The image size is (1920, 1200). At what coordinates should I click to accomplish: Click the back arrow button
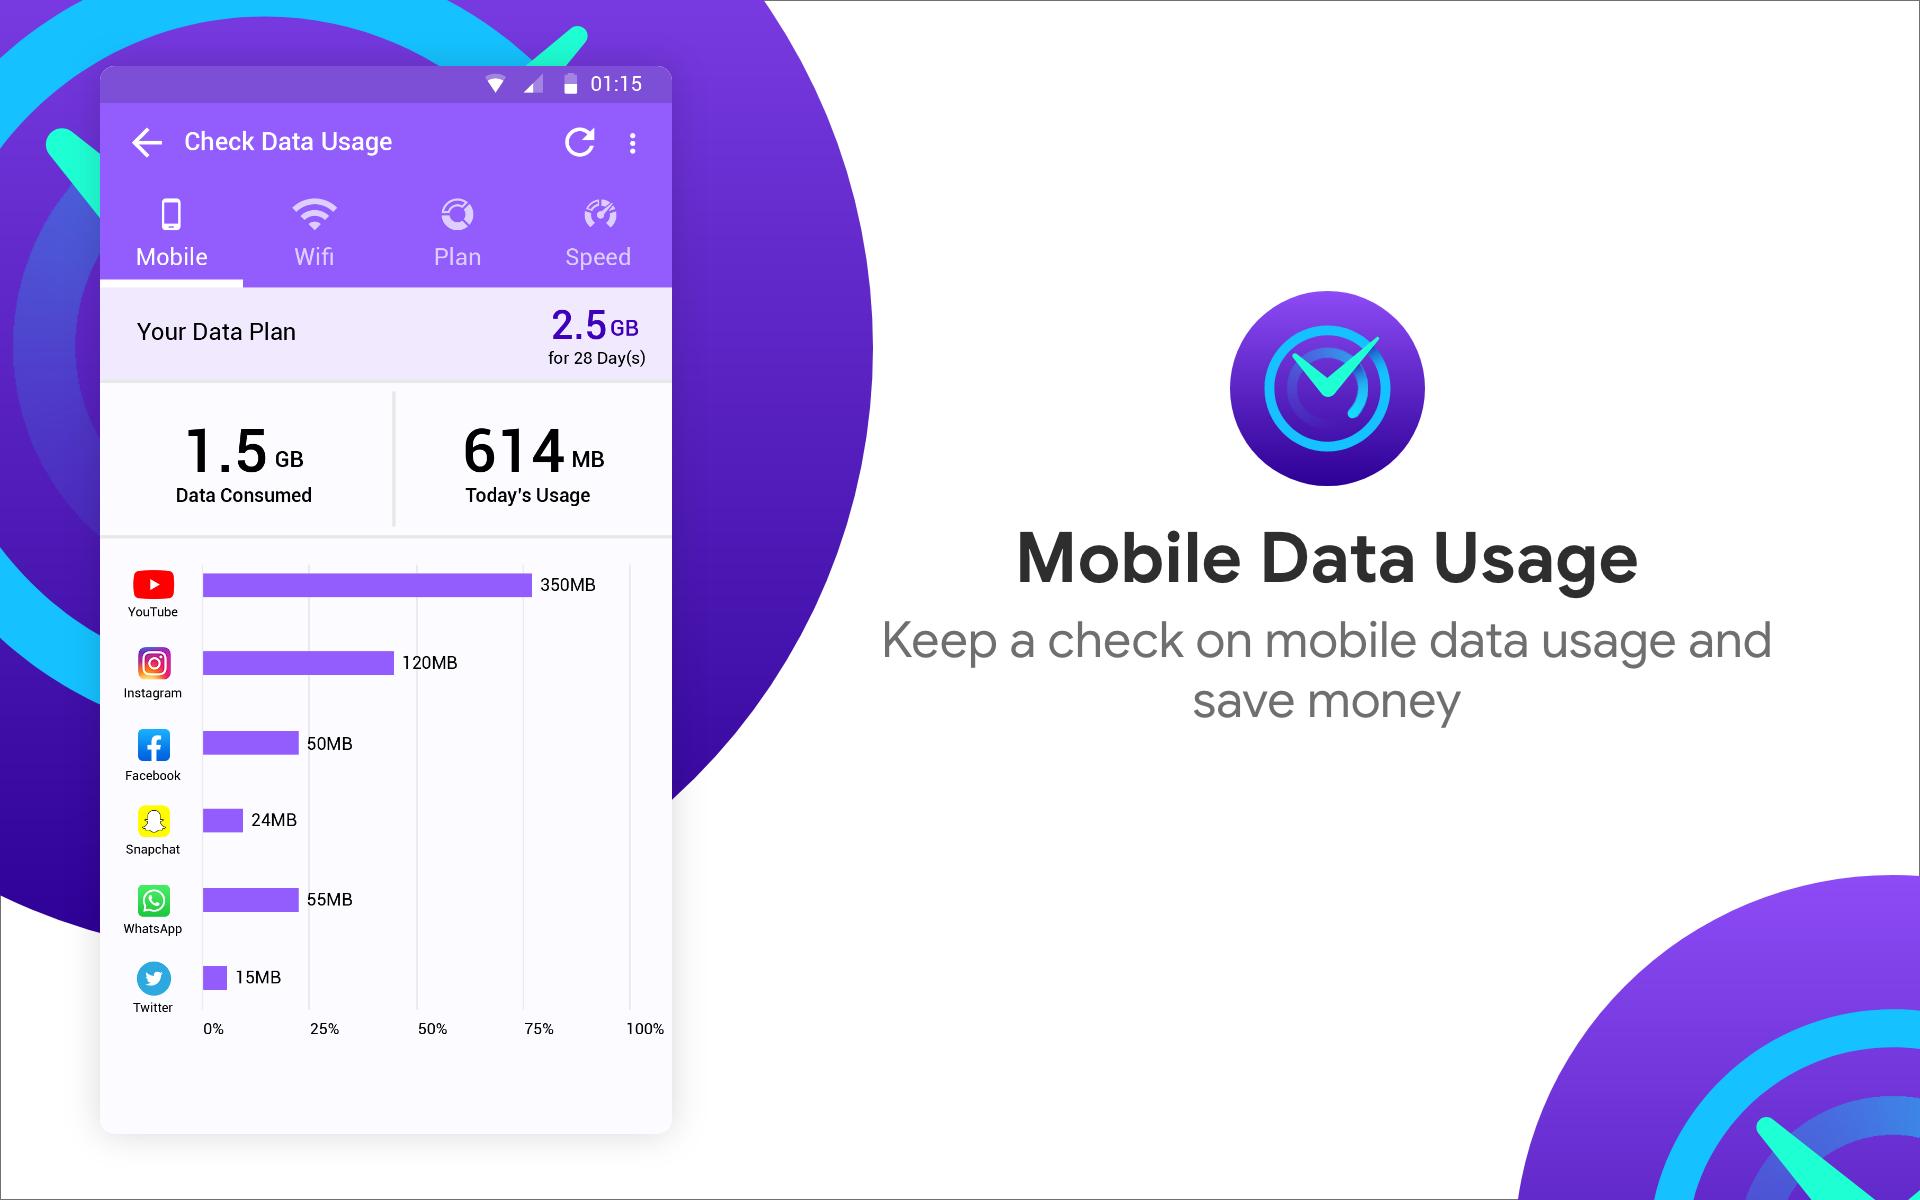click(x=147, y=141)
